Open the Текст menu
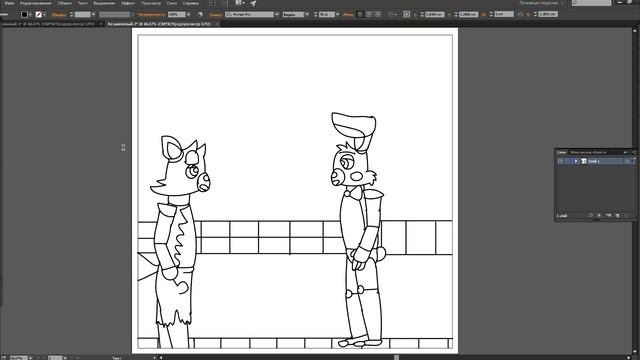Screen dimensions: 640x360 (x=82, y=3)
